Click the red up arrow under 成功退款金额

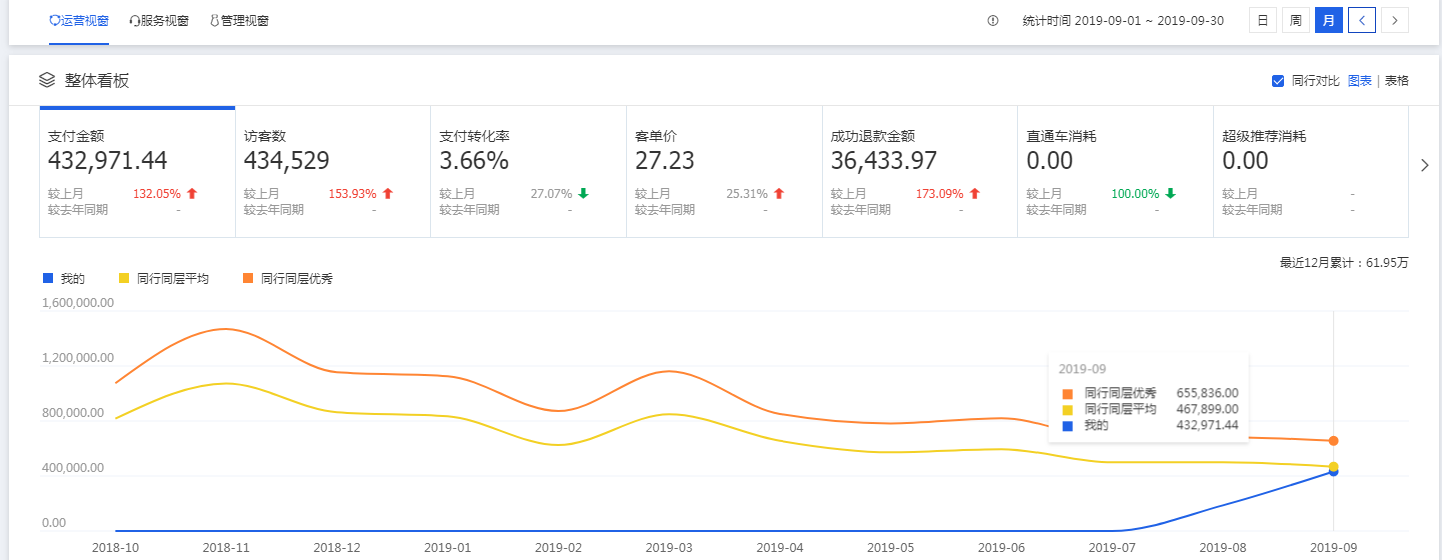click(x=975, y=194)
